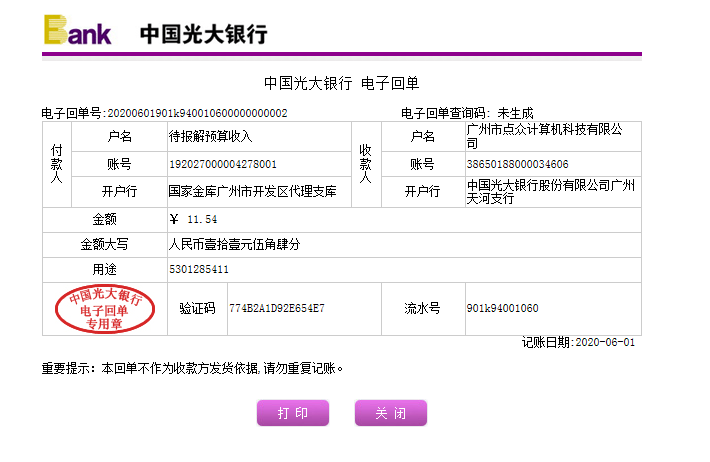Click the red 电子回单专用章 stamp

pyautogui.click(x=105, y=309)
